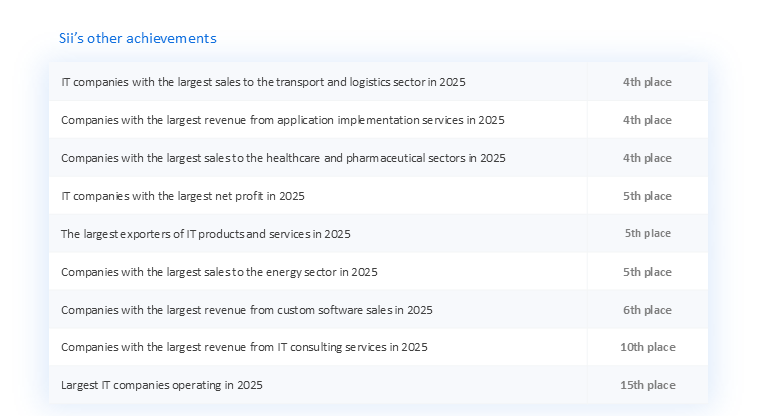Screen dimensions: 760x416
Task: Click "4th place" in the application implementation row
Action: click(647, 120)
